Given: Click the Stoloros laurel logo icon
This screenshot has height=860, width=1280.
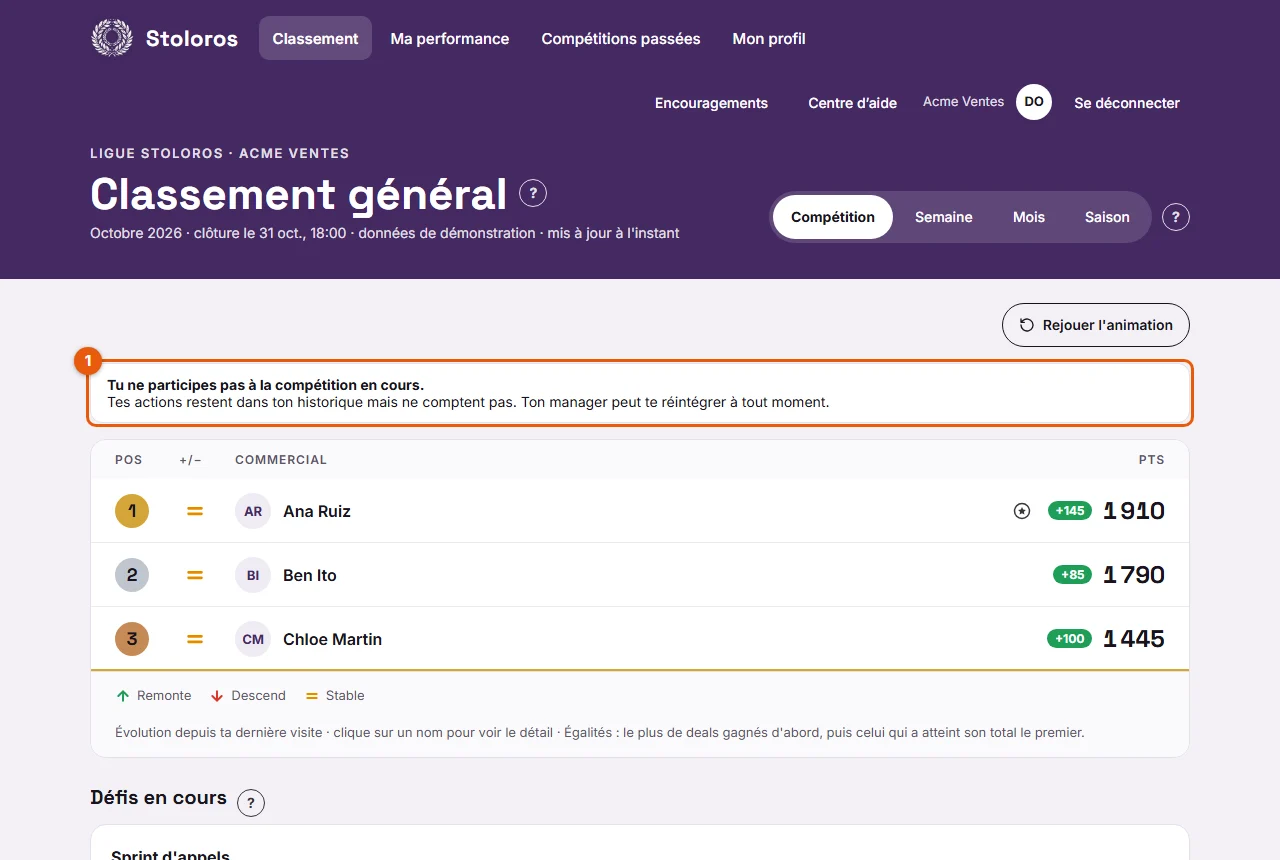Looking at the screenshot, I should pyautogui.click(x=112, y=38).
